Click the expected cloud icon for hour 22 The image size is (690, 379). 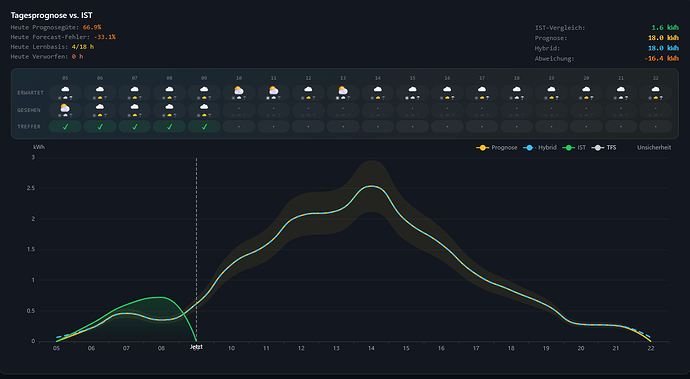pos(656,89)
